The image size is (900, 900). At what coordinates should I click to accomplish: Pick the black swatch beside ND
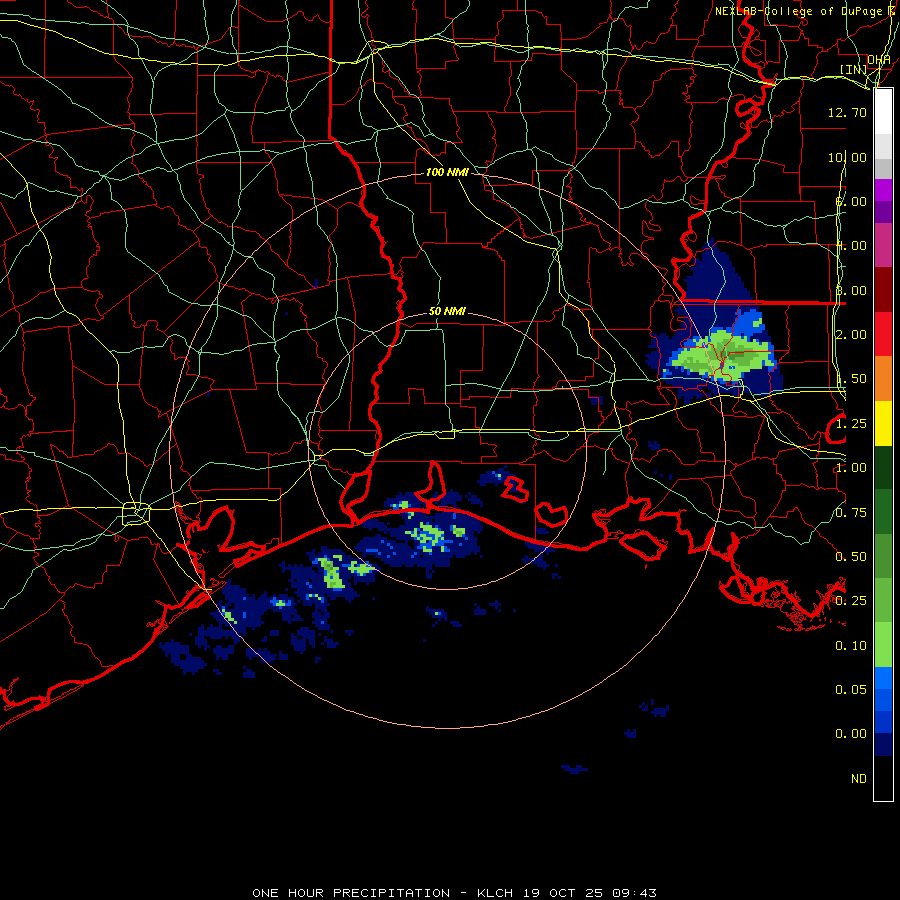tap(883, 778)
